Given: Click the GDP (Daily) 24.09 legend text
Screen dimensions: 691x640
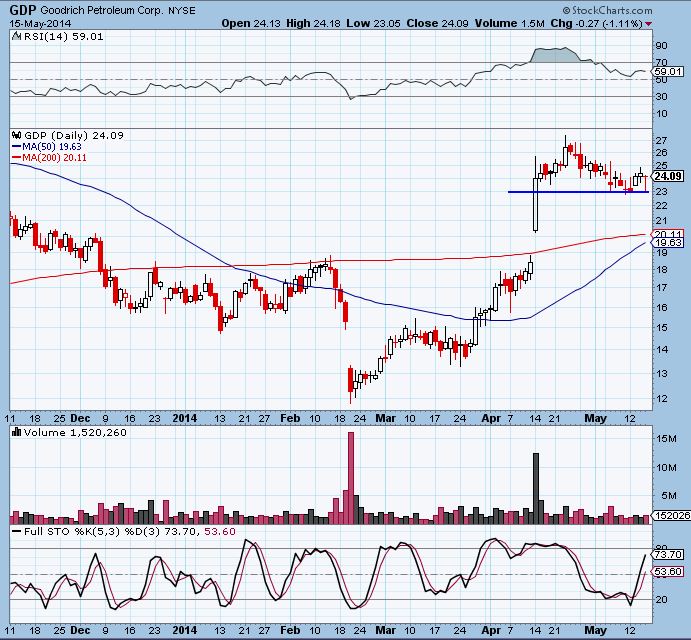Looking at the screenshot, I should click(x=74, y=135).
